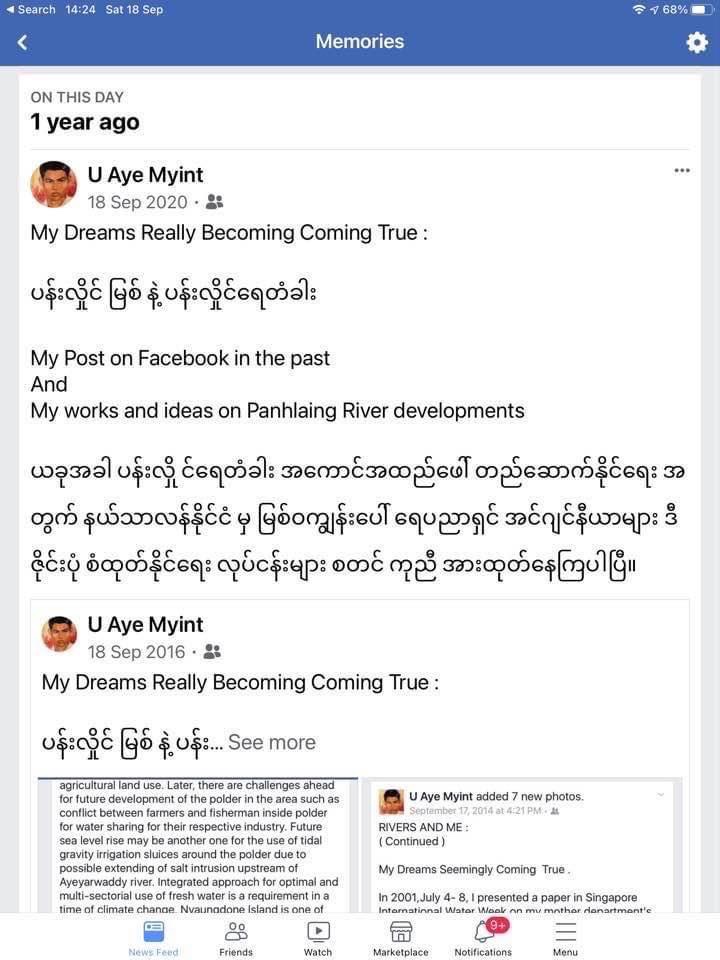
Task: Open the RIVERS AND ME post screenshot
Action: coord(521,845)
